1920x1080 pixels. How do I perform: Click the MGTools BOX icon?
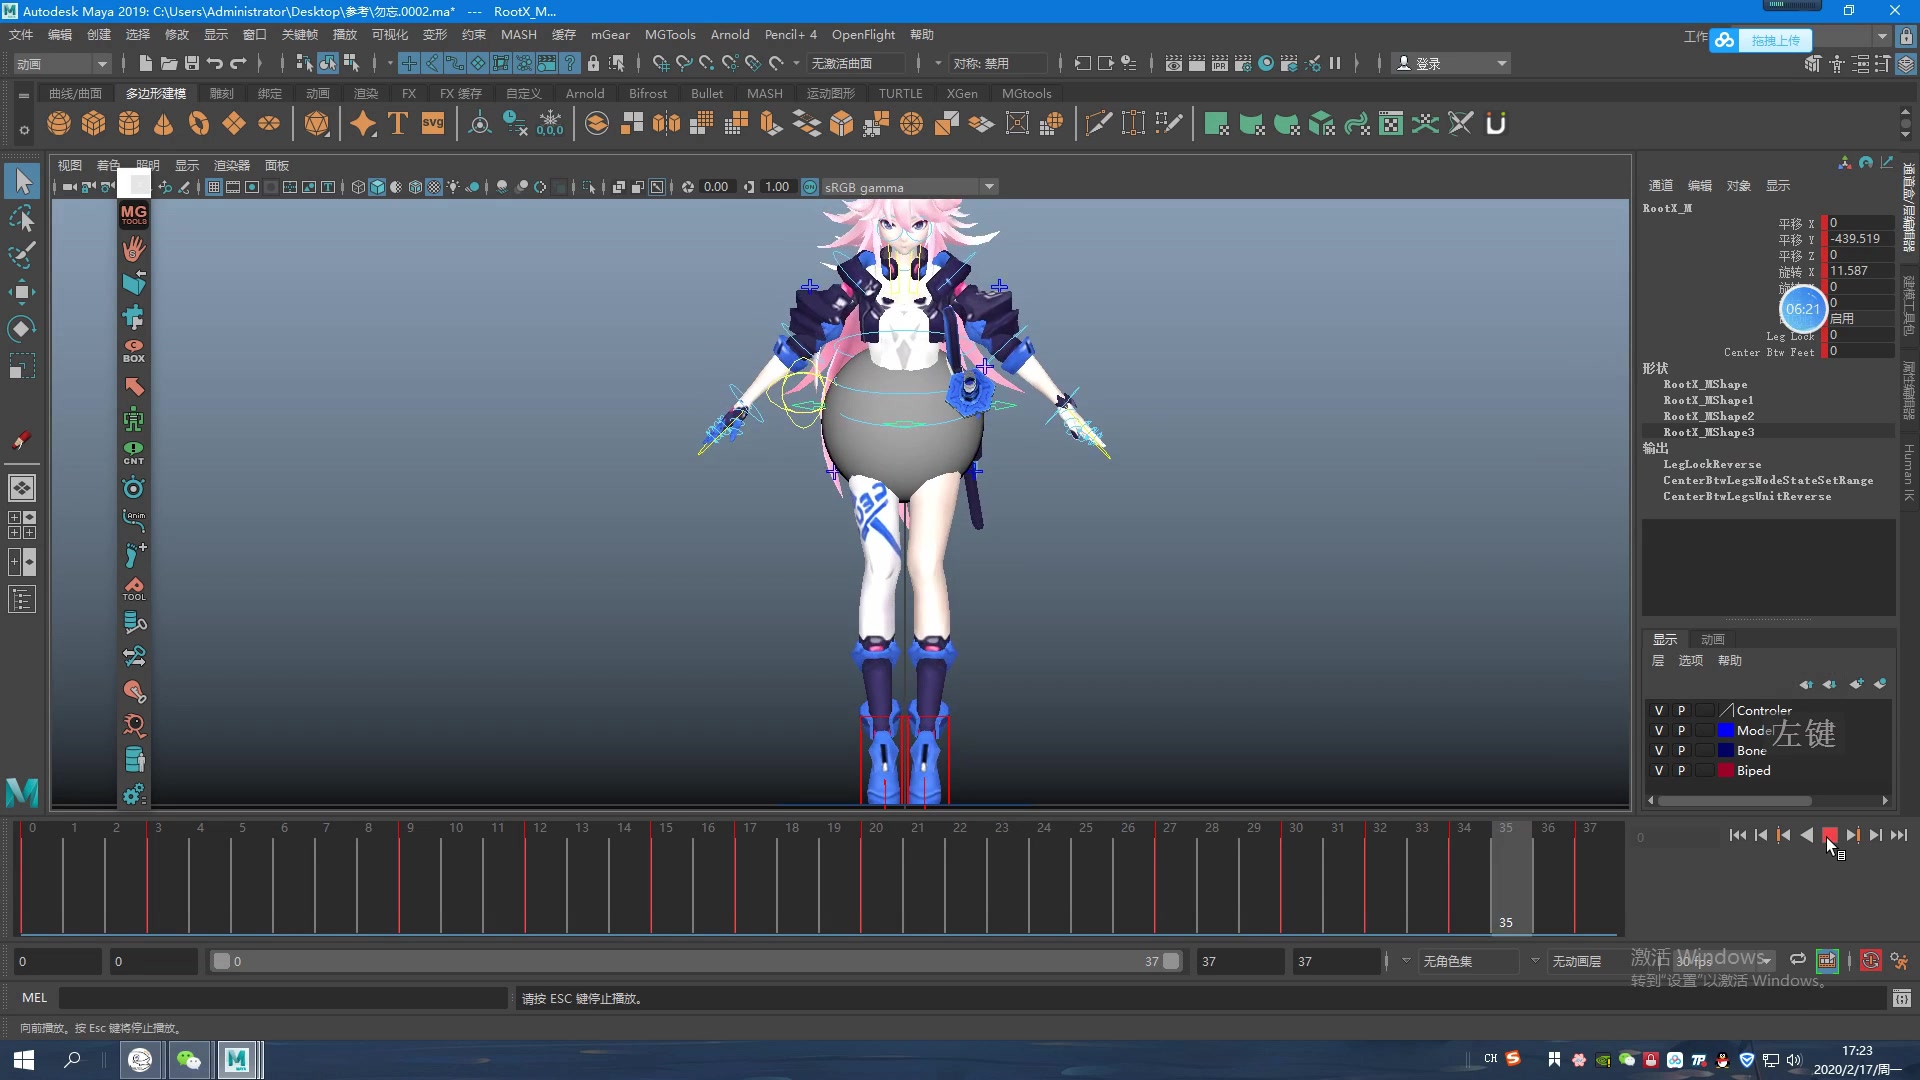(134, 351)
